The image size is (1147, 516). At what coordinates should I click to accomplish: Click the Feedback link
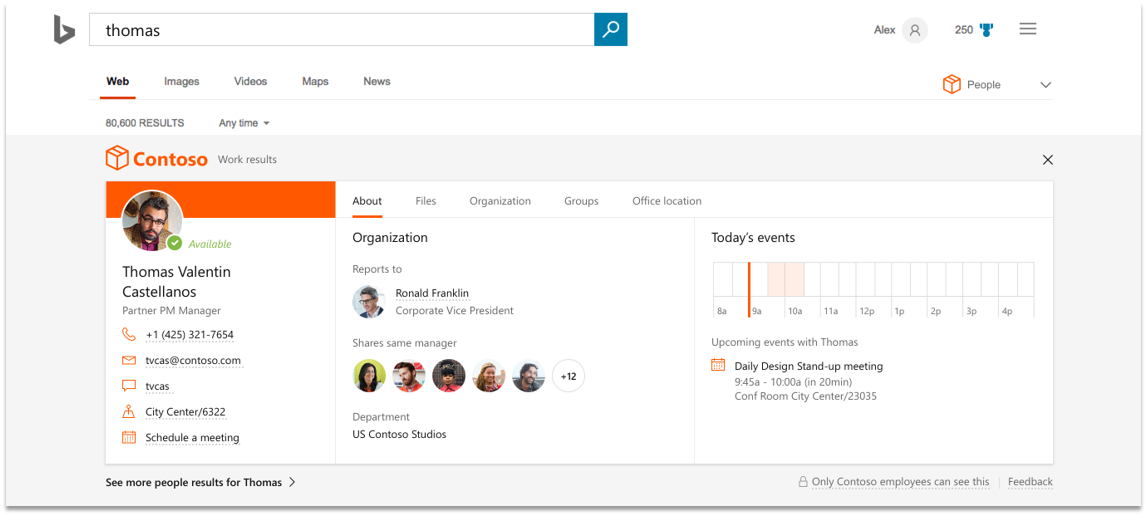[x=1030, y=482]
